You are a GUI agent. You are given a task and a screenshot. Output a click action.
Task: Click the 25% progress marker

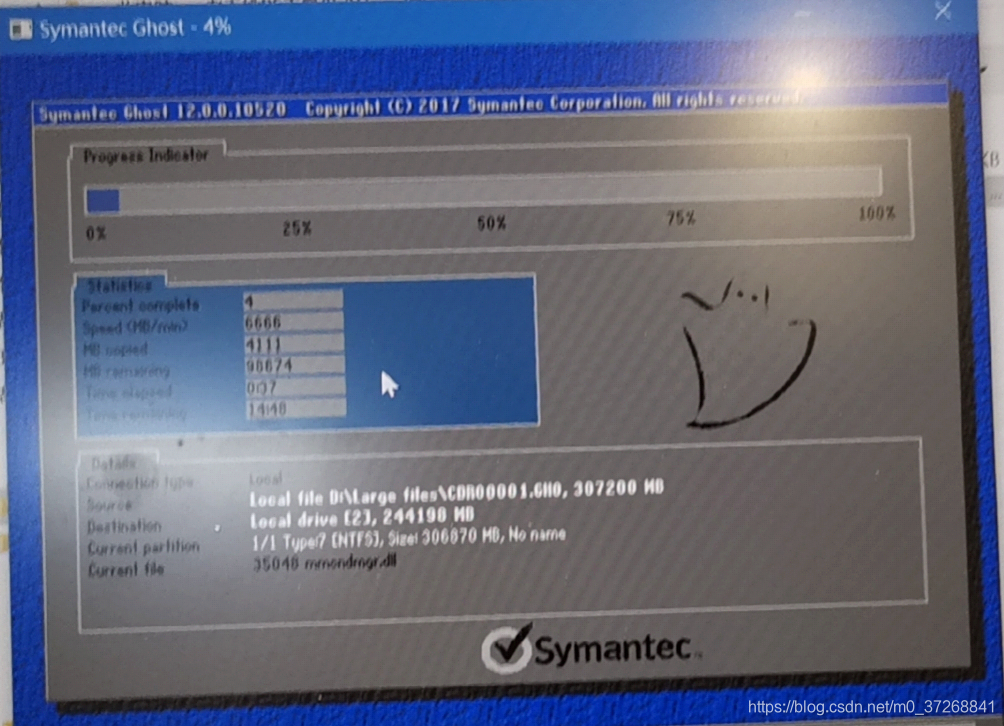pyautogui.click(x=297, y=228)
